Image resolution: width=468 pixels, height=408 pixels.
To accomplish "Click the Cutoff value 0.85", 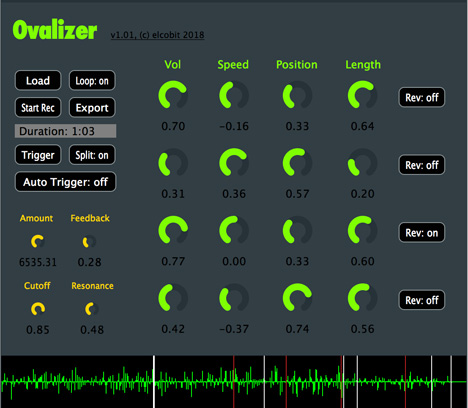I will (38, 330).
